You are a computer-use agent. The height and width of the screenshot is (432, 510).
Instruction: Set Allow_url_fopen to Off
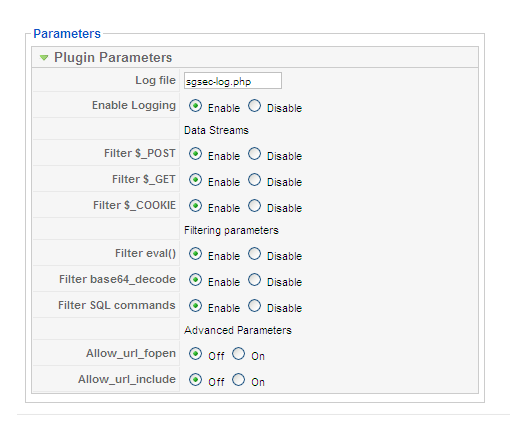coord(195,354)
